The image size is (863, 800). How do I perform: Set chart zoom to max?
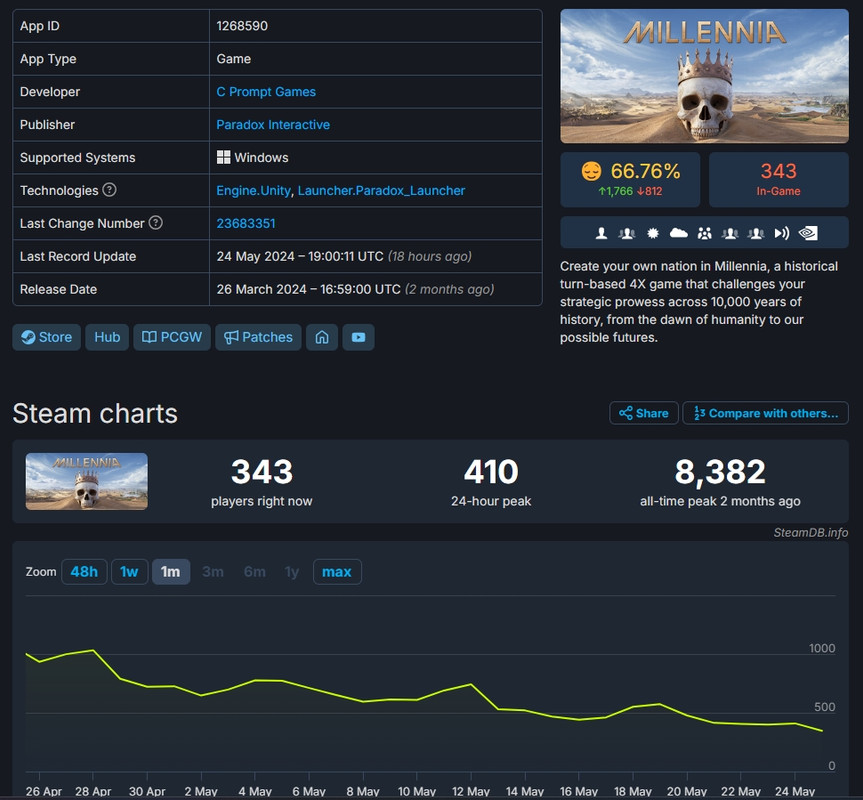coord(337,572)
